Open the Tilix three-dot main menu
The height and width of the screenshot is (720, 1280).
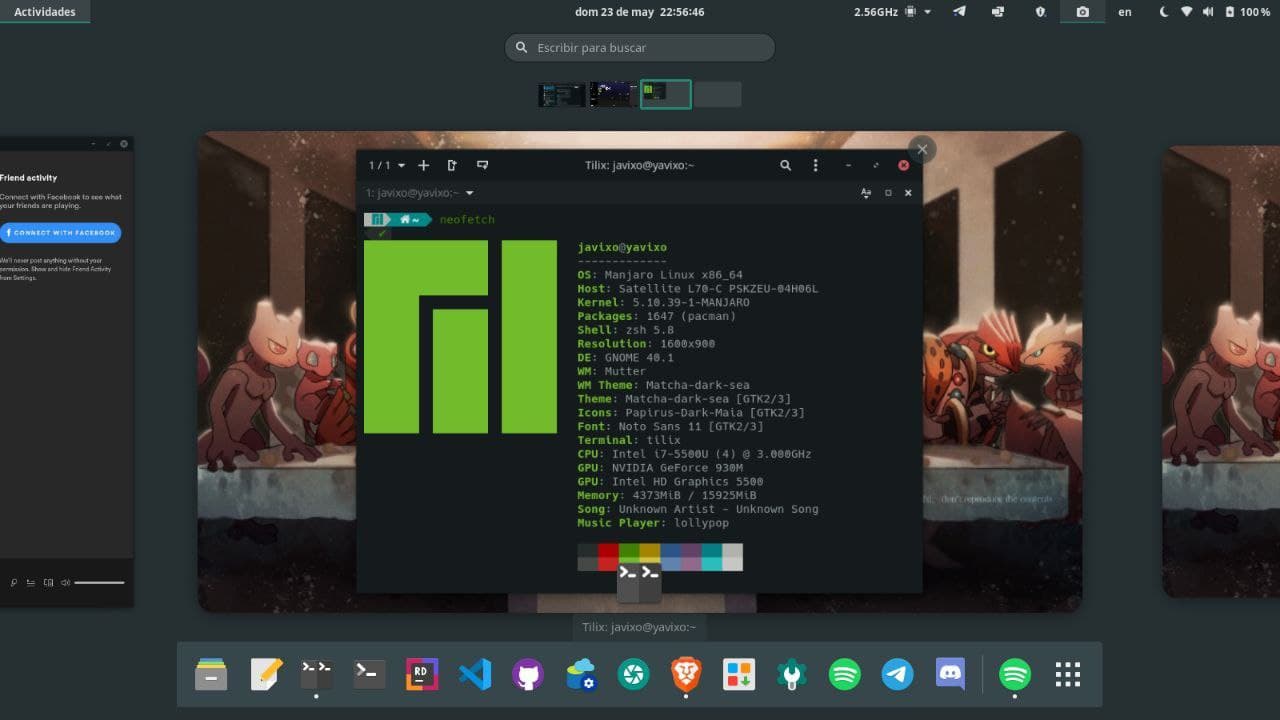coord(815,165)
